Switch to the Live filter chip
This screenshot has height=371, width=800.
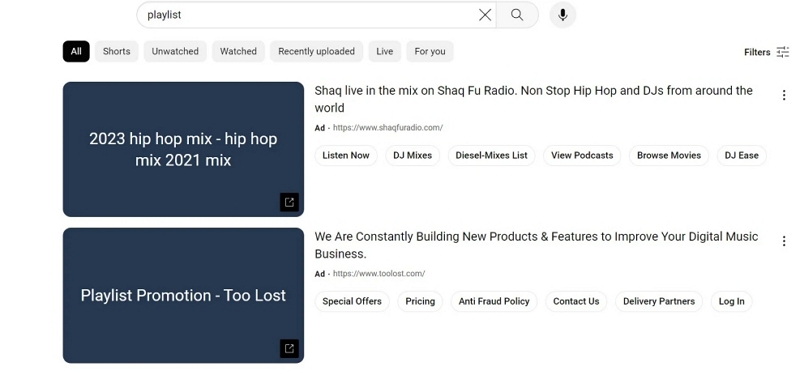(385, 52)
